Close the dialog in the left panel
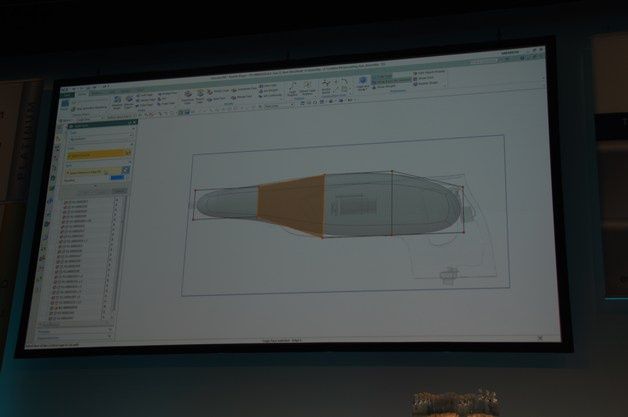Image resolution: width=628 pixels, height=417 pixels. [x=135, y=122]
